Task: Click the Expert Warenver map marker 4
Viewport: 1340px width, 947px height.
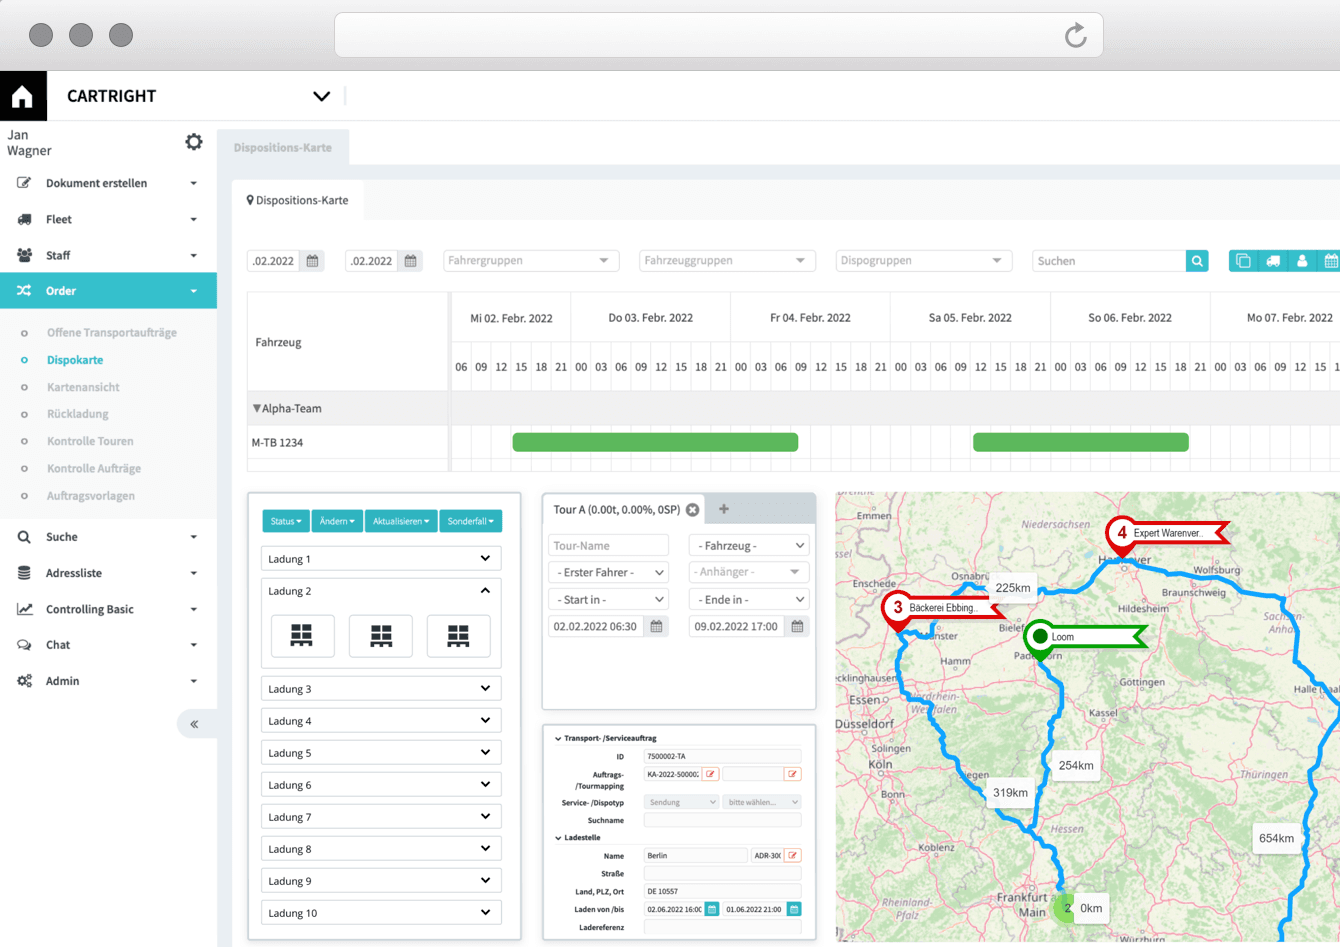Action: 1122,535
